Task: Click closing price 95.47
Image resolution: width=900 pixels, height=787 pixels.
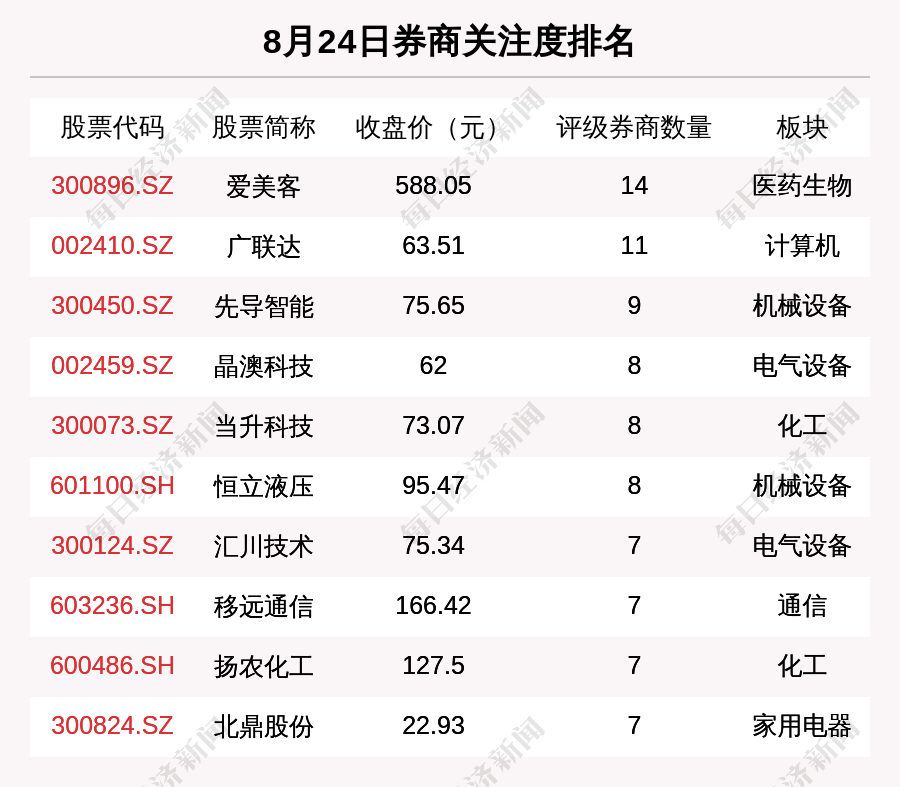Action: (433, 486)
